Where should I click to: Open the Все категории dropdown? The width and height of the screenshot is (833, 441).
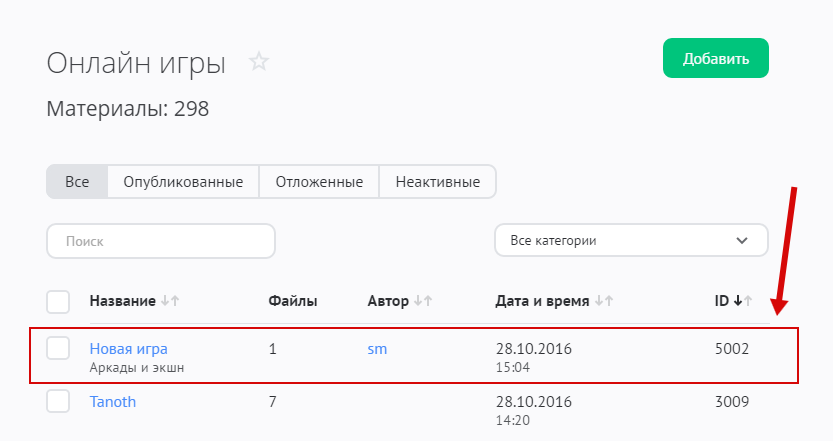pyautogui.click(x=630, y=241)
